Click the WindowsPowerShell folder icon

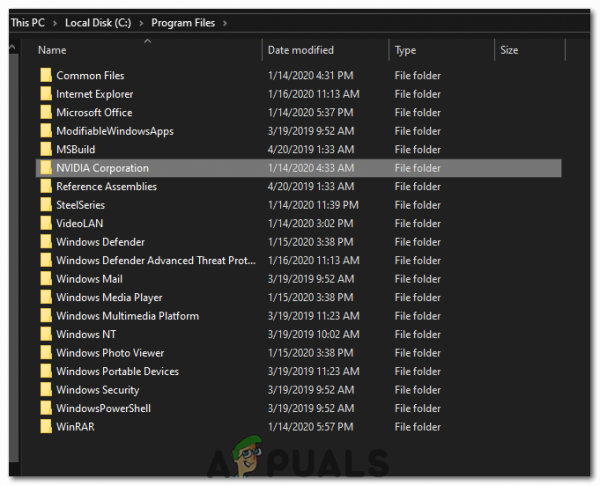click(x=46, y=408)
